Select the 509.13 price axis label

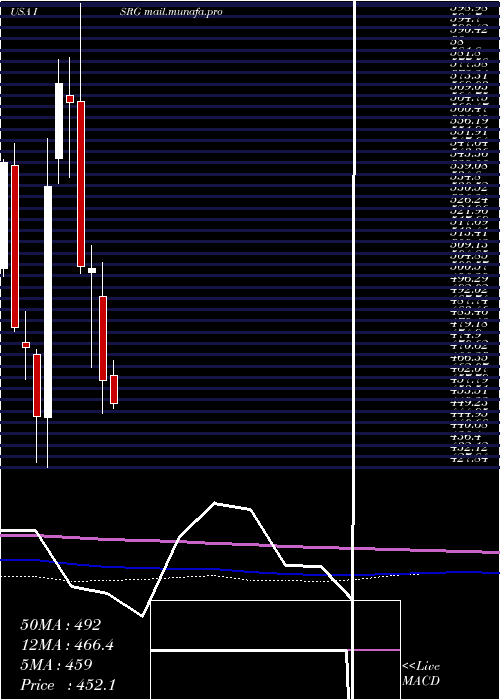(468, 245)
